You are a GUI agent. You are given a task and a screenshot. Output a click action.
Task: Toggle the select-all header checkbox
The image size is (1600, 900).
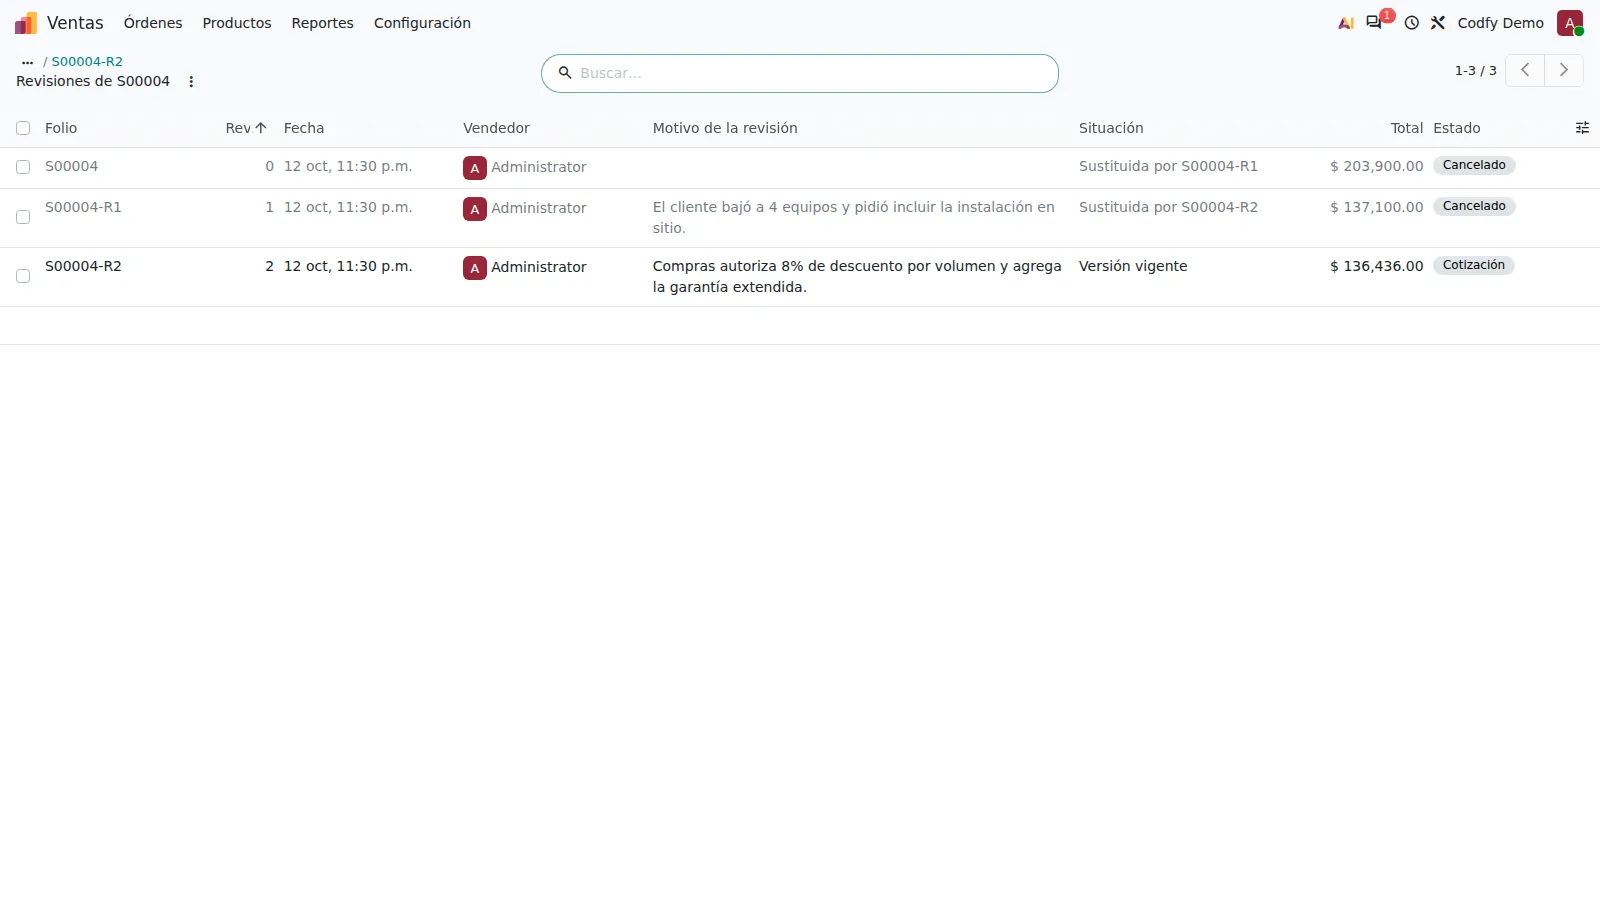(x=23, y=128)
